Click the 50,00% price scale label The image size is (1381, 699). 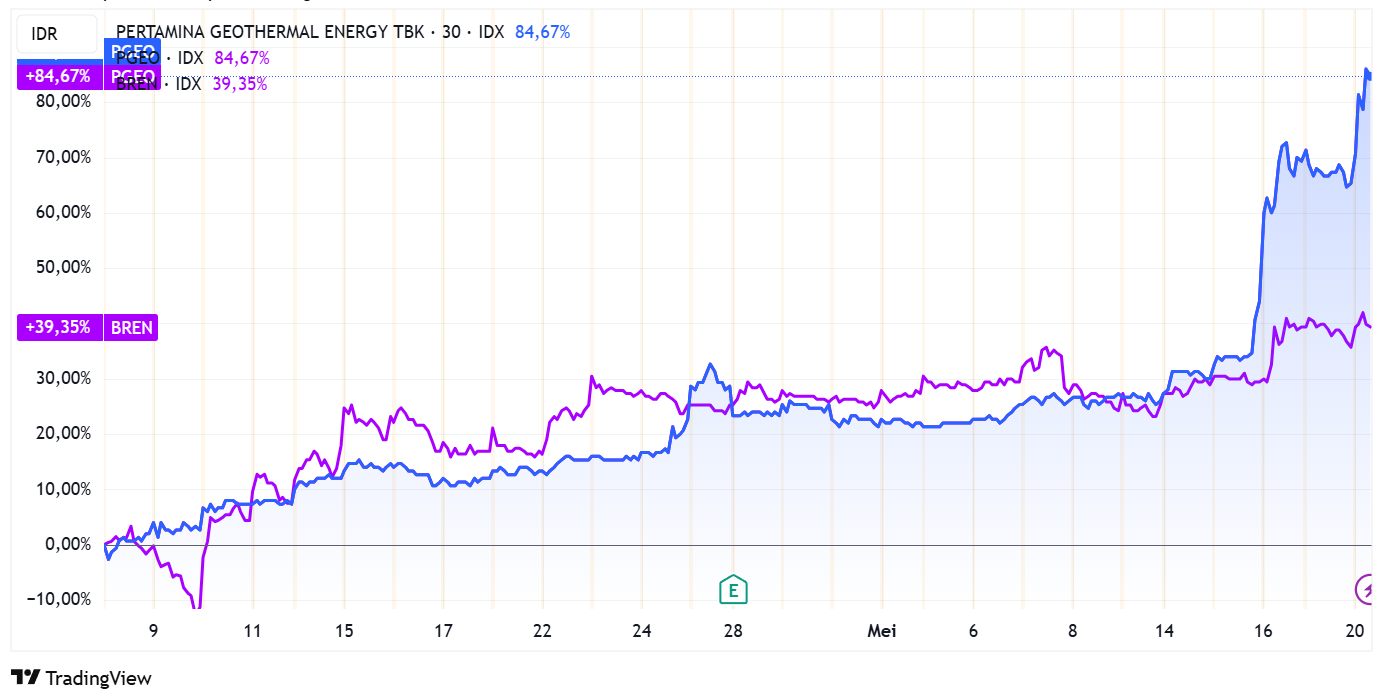point(63,268)
